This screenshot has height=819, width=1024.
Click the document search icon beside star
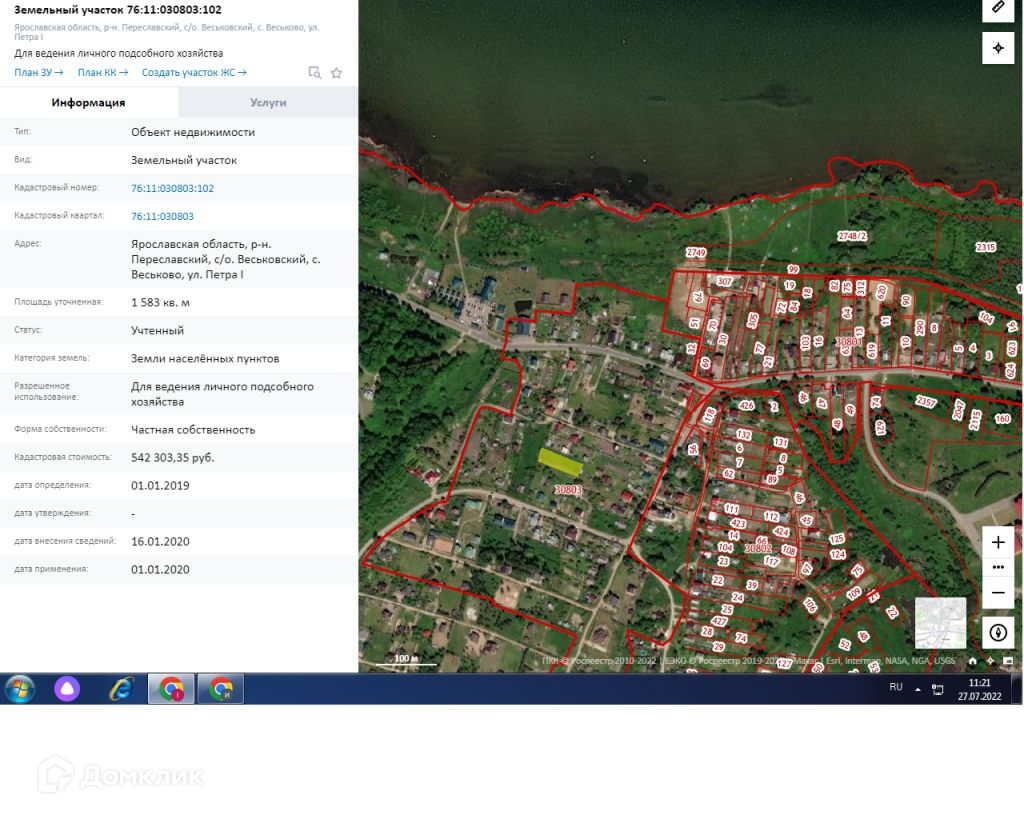[x=314, y=73]
